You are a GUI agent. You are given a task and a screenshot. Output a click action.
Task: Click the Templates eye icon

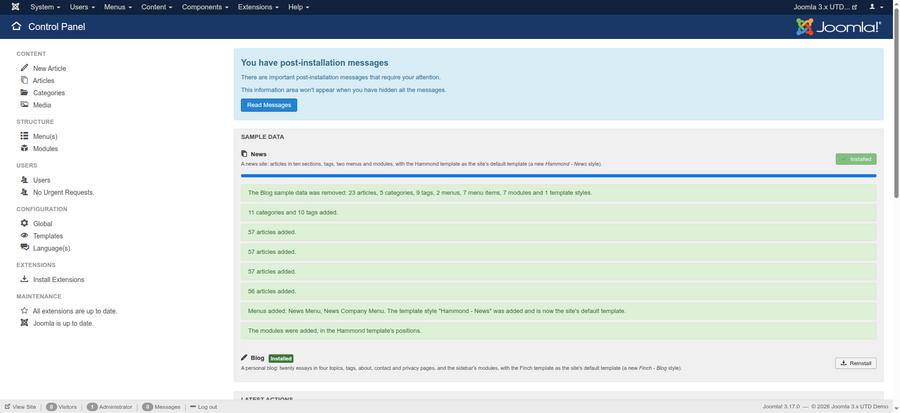24,235
